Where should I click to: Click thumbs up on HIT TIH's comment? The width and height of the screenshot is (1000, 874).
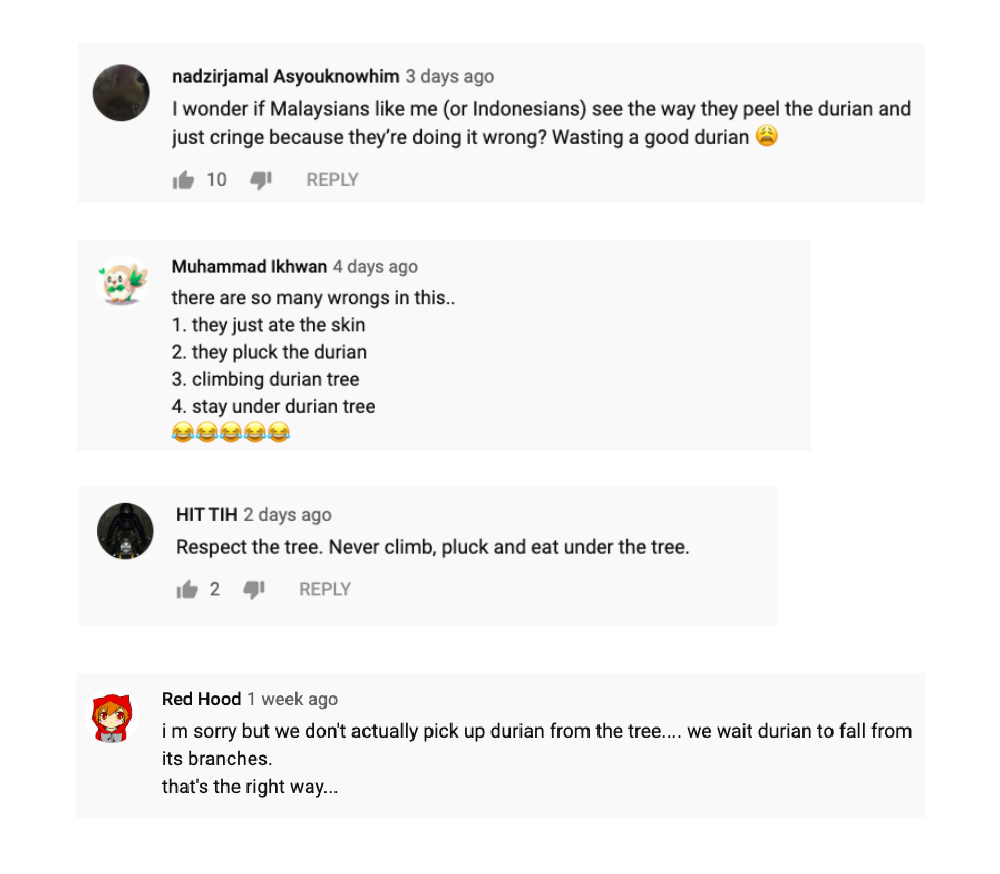click(187, 590)
